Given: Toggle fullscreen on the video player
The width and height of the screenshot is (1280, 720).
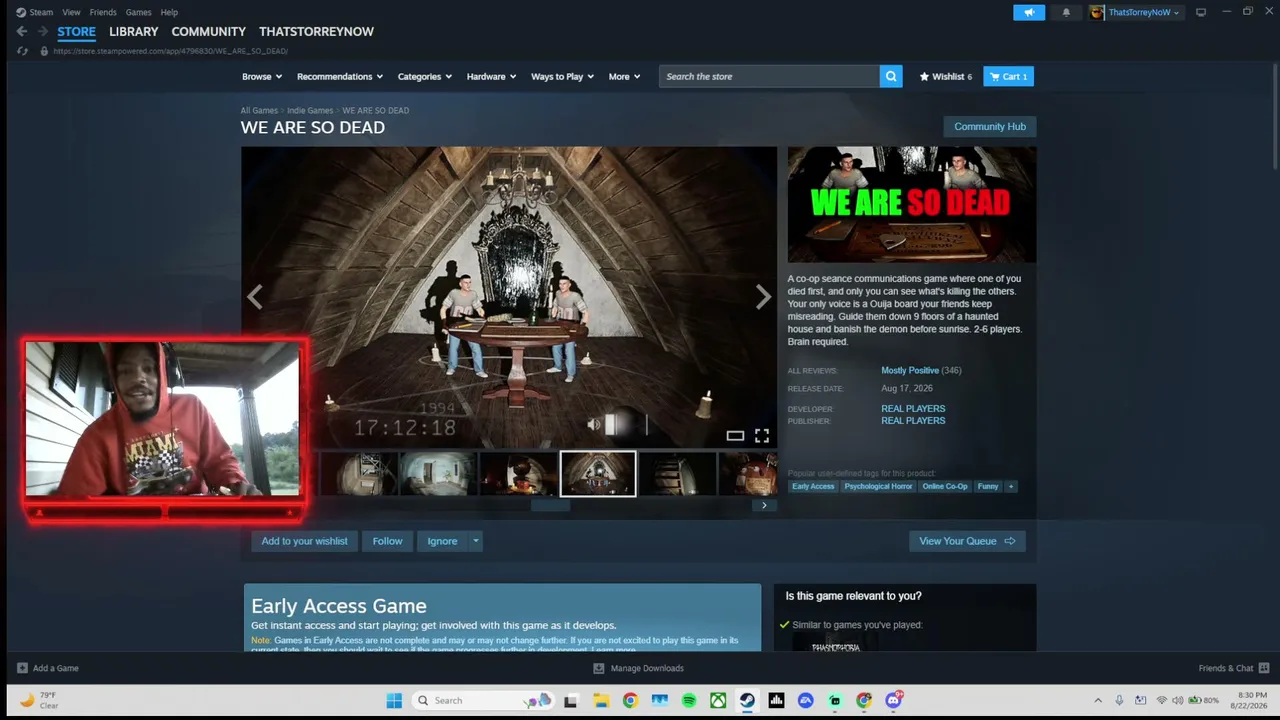Looking at the screenshot, I should 762,435.
